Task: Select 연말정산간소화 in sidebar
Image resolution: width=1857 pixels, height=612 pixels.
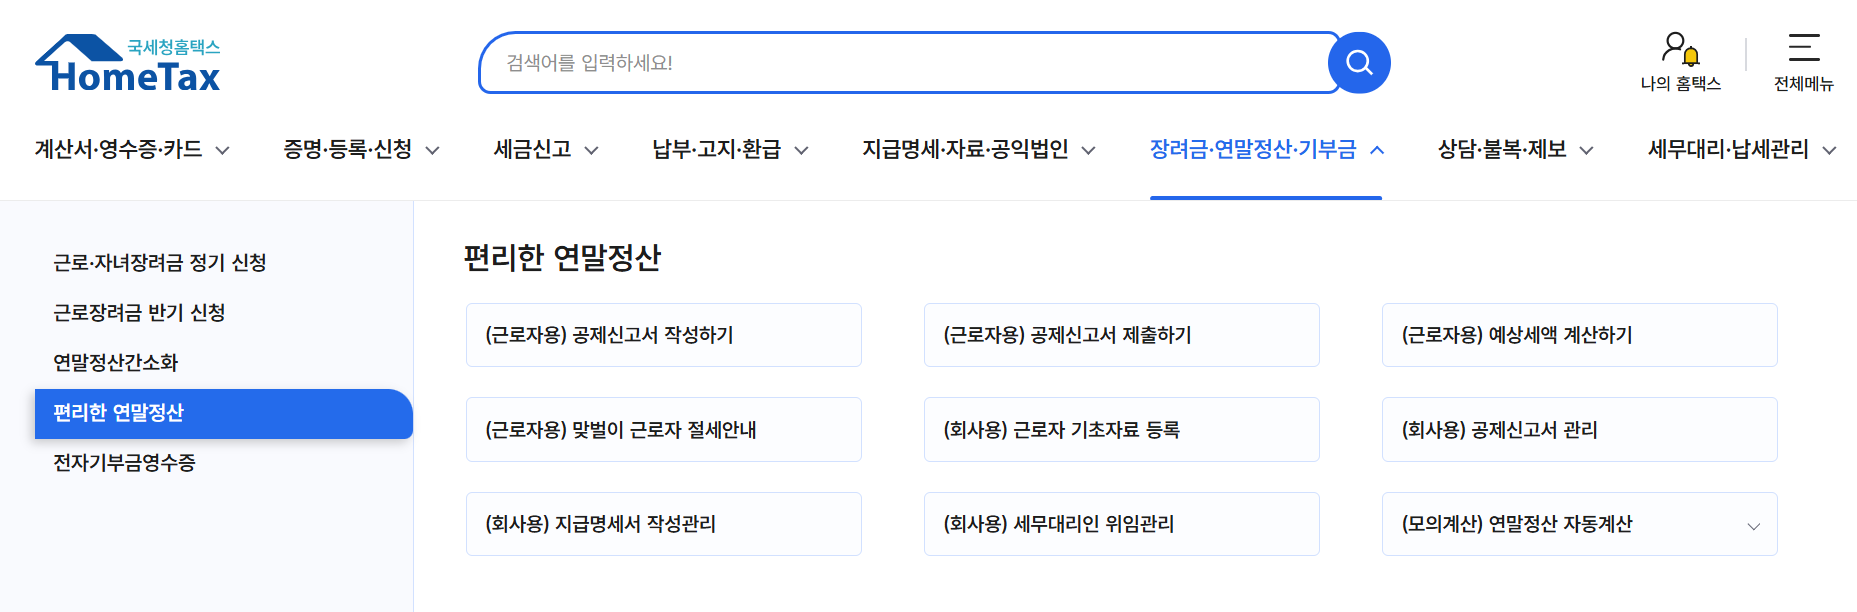Action: pos(115,363)
